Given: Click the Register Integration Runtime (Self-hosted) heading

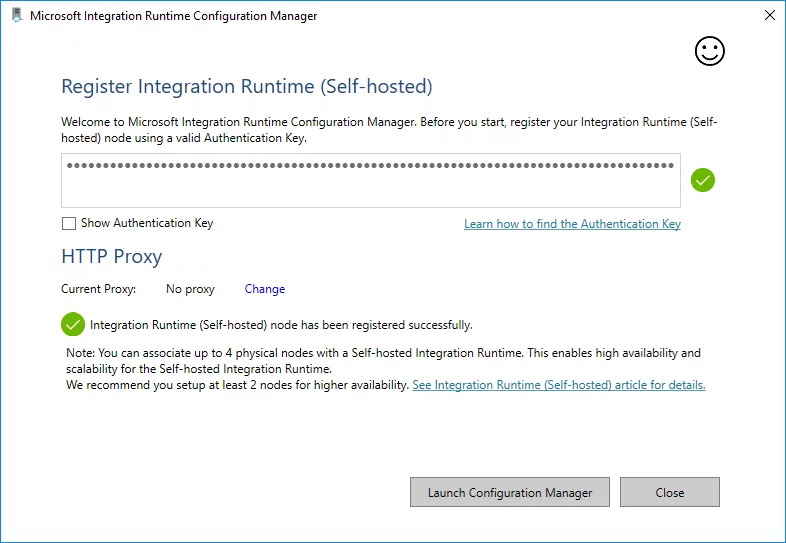Looking at the screenshot, I should [246, 86].
